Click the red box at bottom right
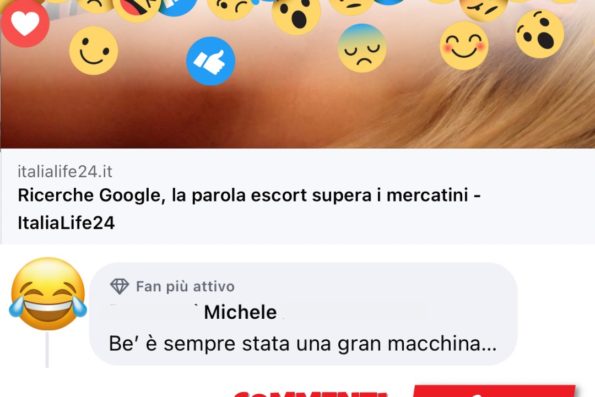 coord(494,391)
